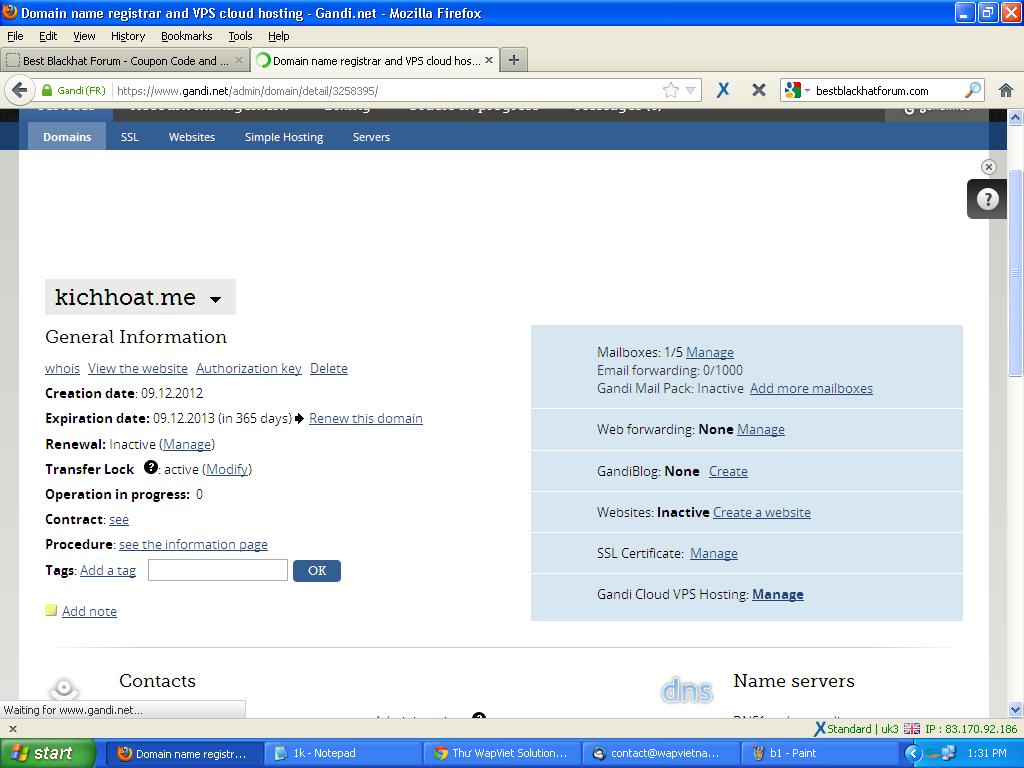Open the search engine selector dropdown
The height and width of the screenshot is (768, 1024).
[x=797, y=90]
